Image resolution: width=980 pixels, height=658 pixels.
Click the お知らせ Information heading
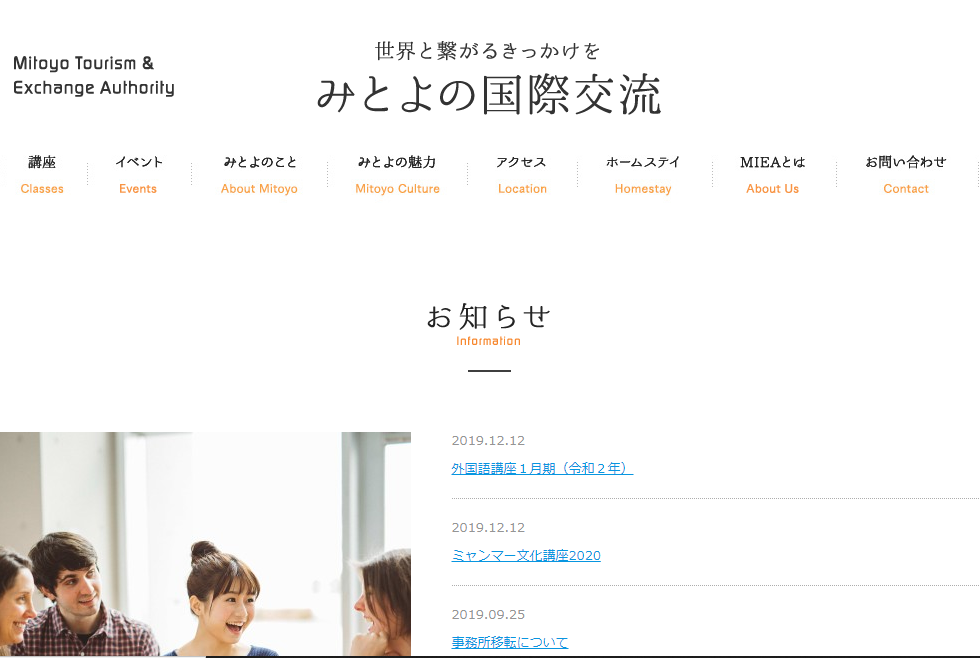(489, 324)
